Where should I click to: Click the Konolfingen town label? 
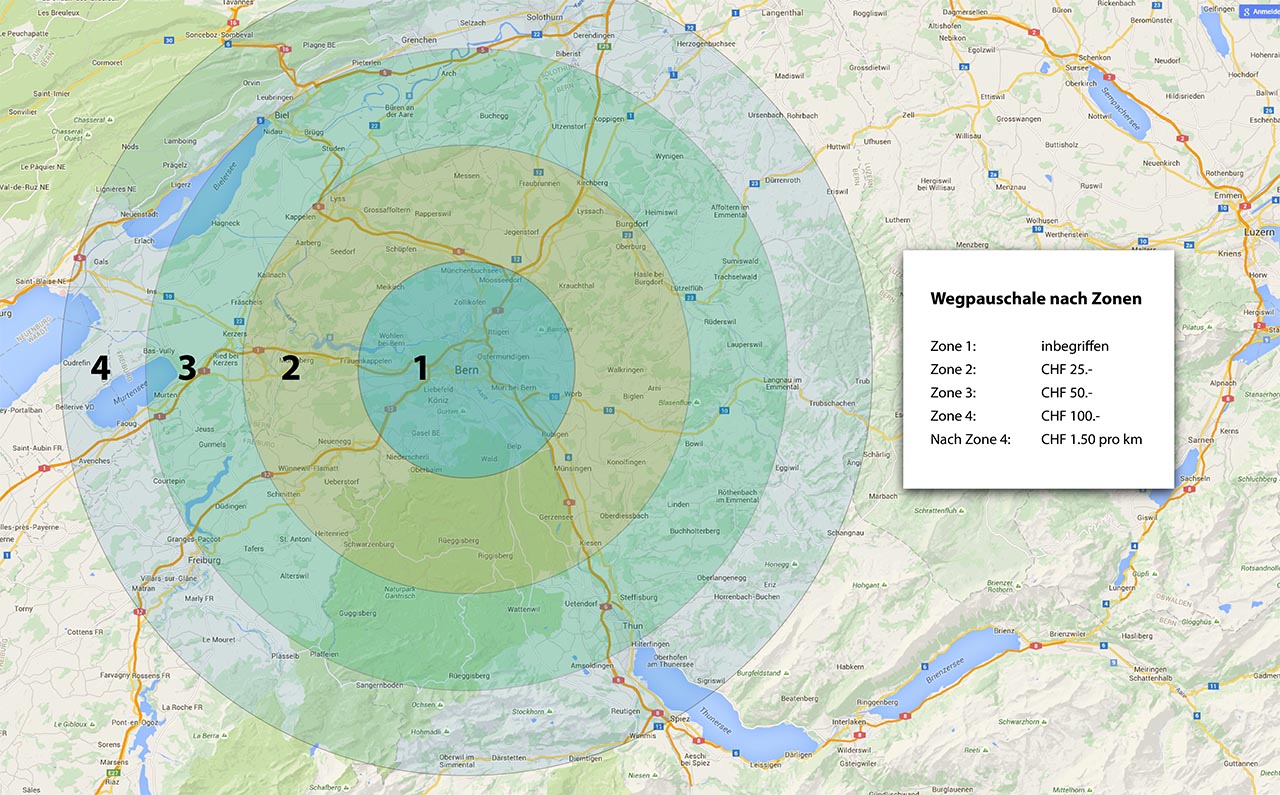(628, 462)
